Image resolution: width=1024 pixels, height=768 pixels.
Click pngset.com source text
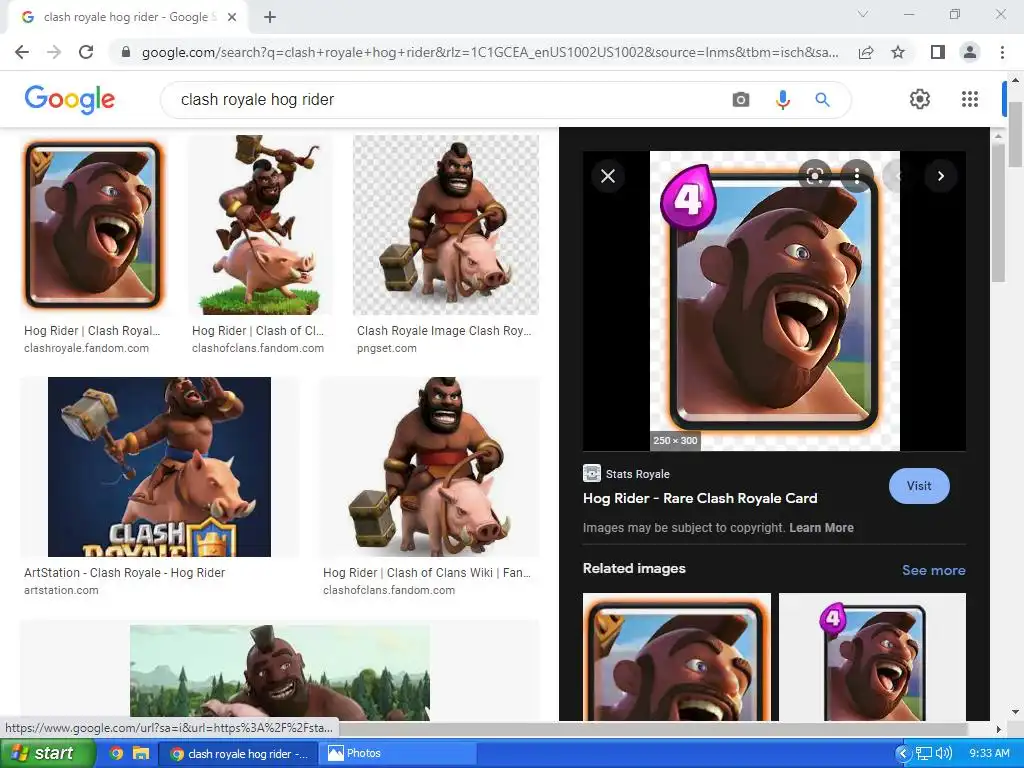pos(387,348)
